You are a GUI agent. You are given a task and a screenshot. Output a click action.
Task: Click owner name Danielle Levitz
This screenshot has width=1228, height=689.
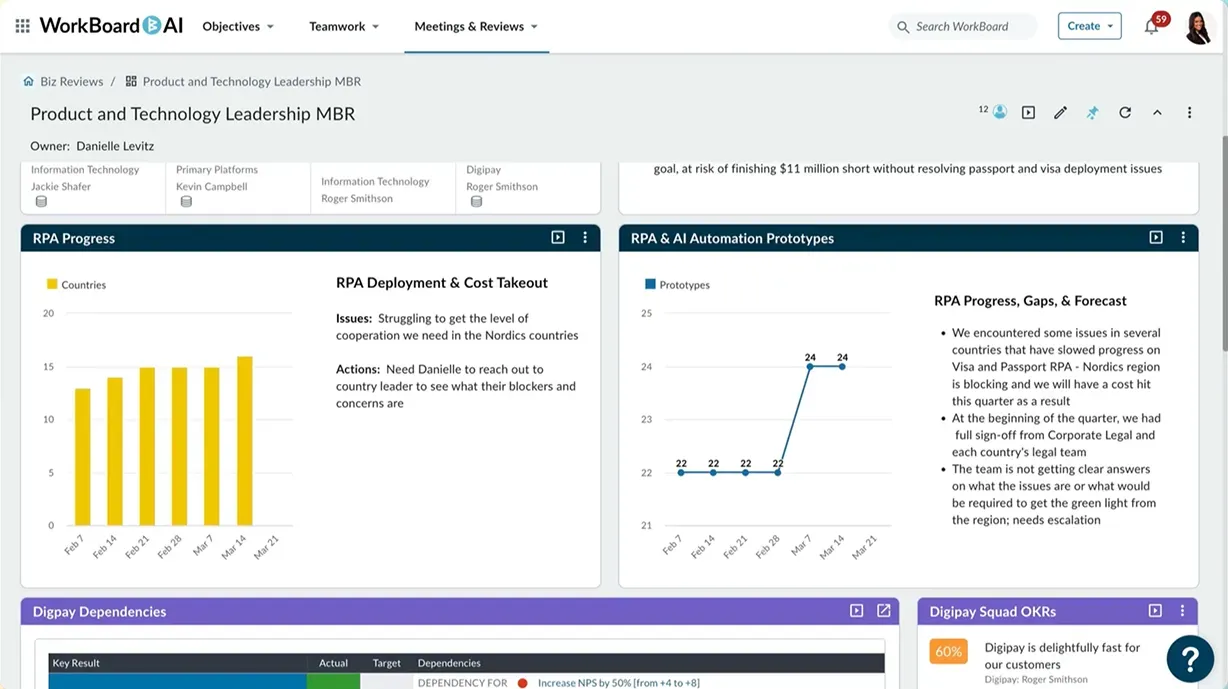tap(115, 146)
